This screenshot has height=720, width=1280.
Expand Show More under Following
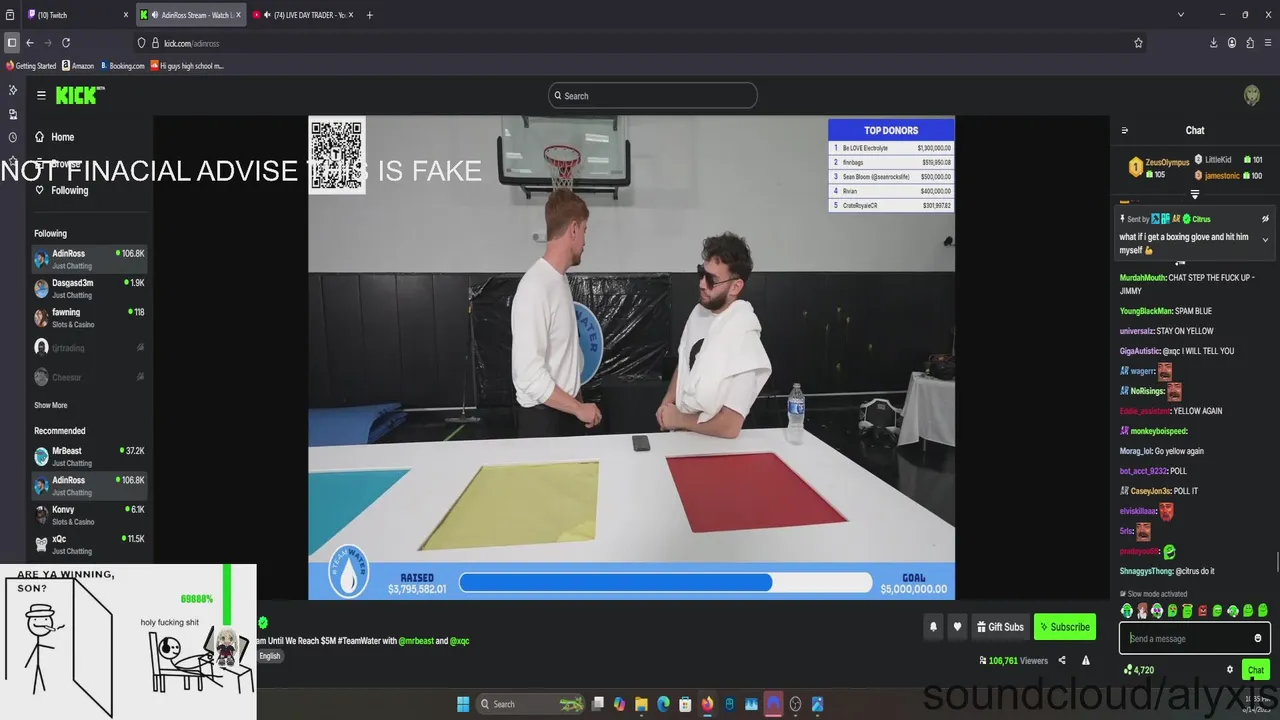tap(51, 405)
